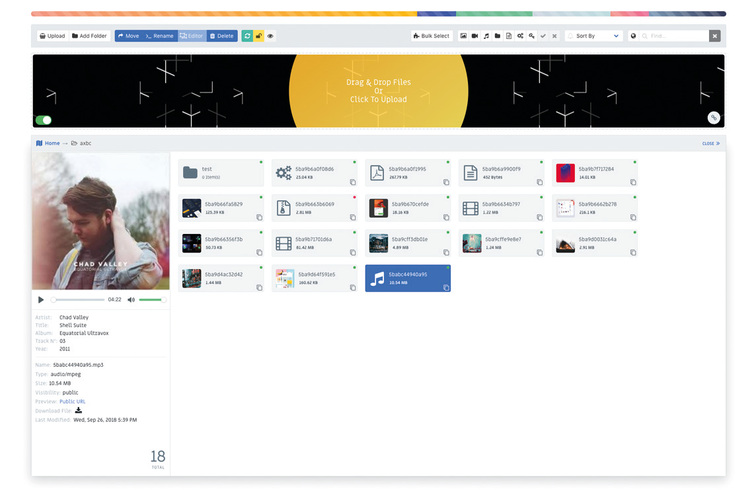Click the green refresh icon

247,36
